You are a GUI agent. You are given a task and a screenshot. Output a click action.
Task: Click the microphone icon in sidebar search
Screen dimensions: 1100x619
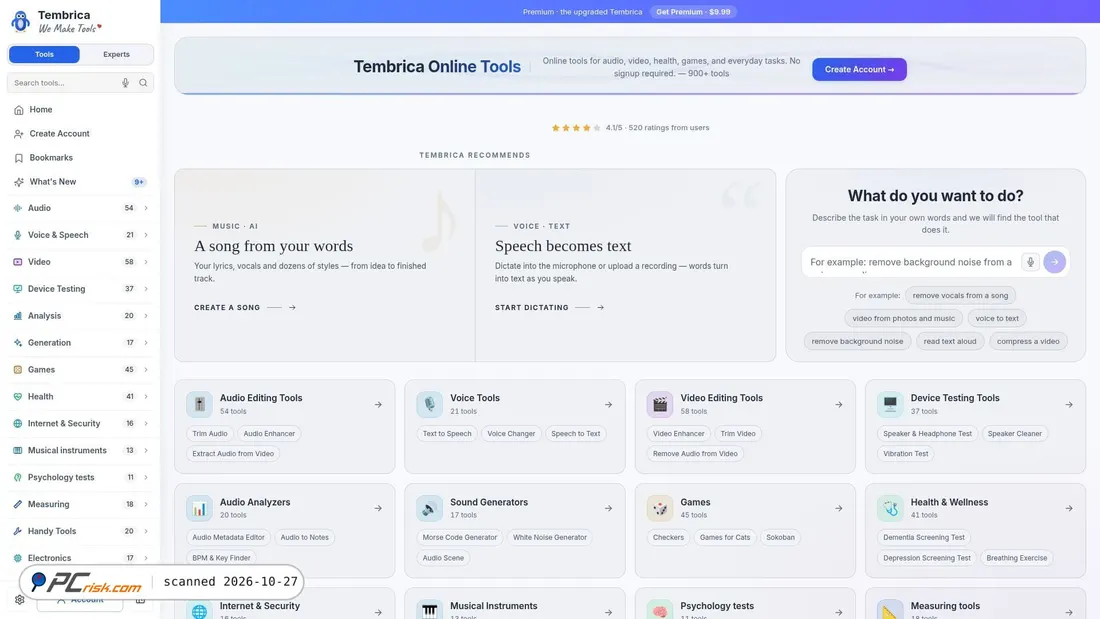[125, 83]
